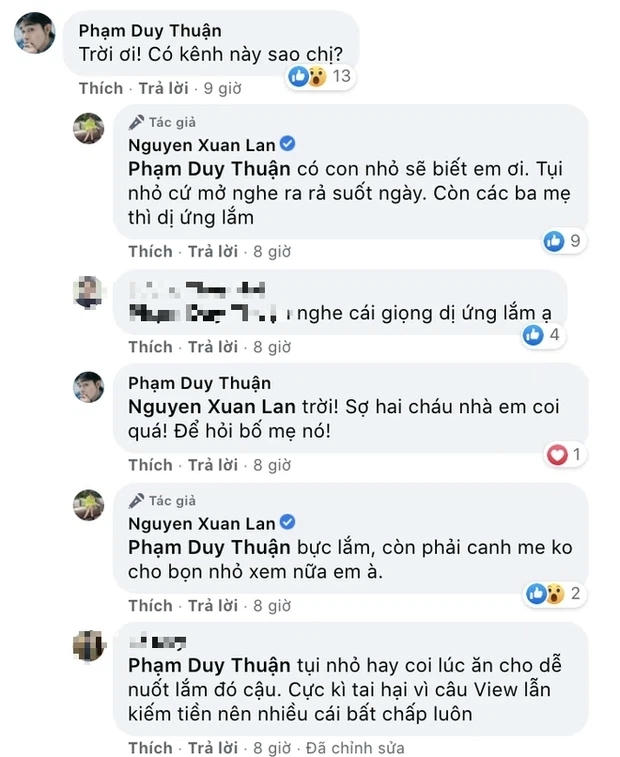
Task: Reply to the top comment via Trả lời
Action: [164, 88]
